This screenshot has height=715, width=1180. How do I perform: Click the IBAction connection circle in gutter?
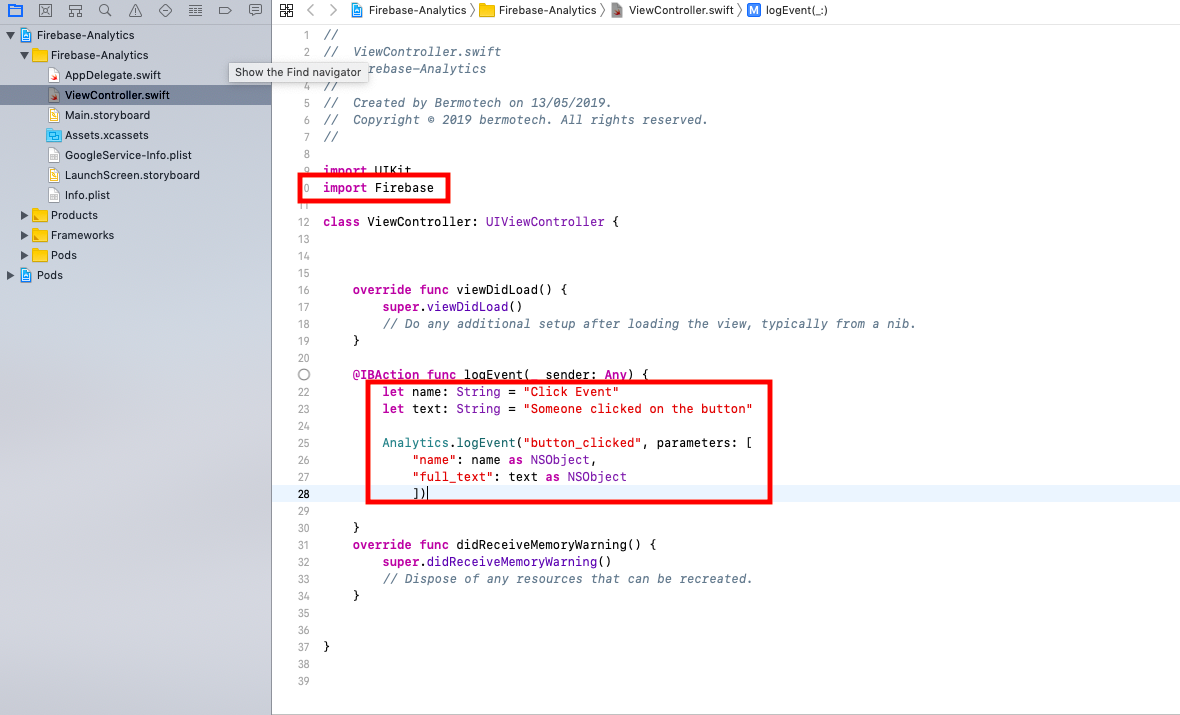pyautogui.click(x=304, y=375)
